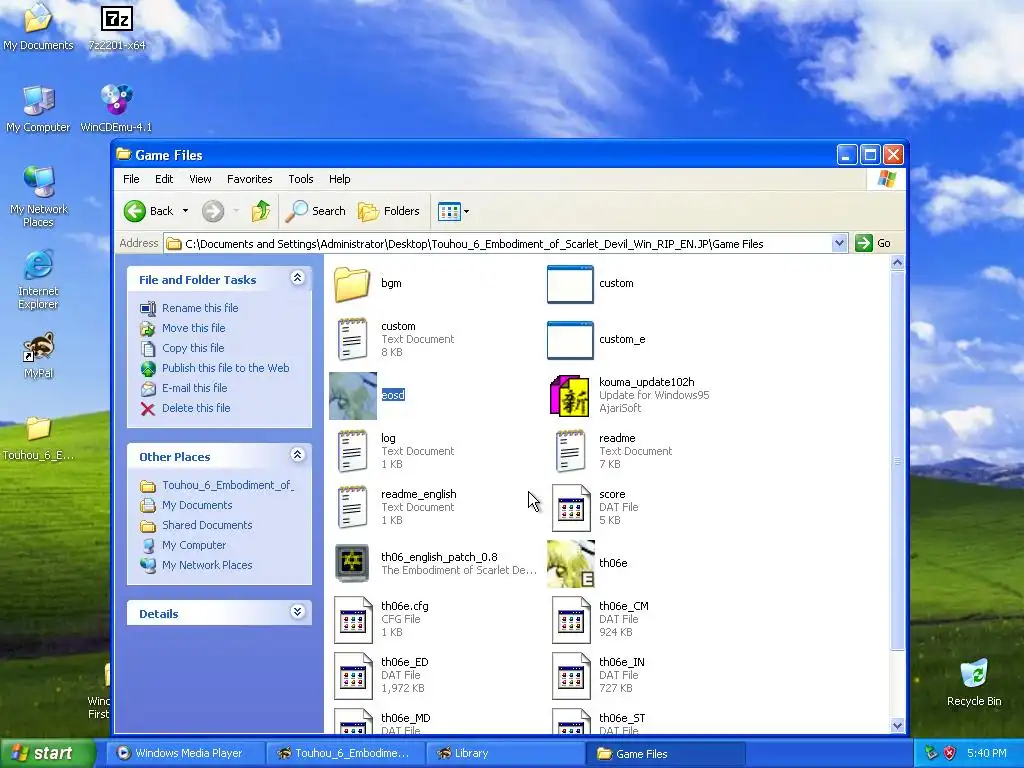The width and height of the screenshot is (1024, 768).
Task: Click the Go button beside address bar
Action: tap(873, 244)
